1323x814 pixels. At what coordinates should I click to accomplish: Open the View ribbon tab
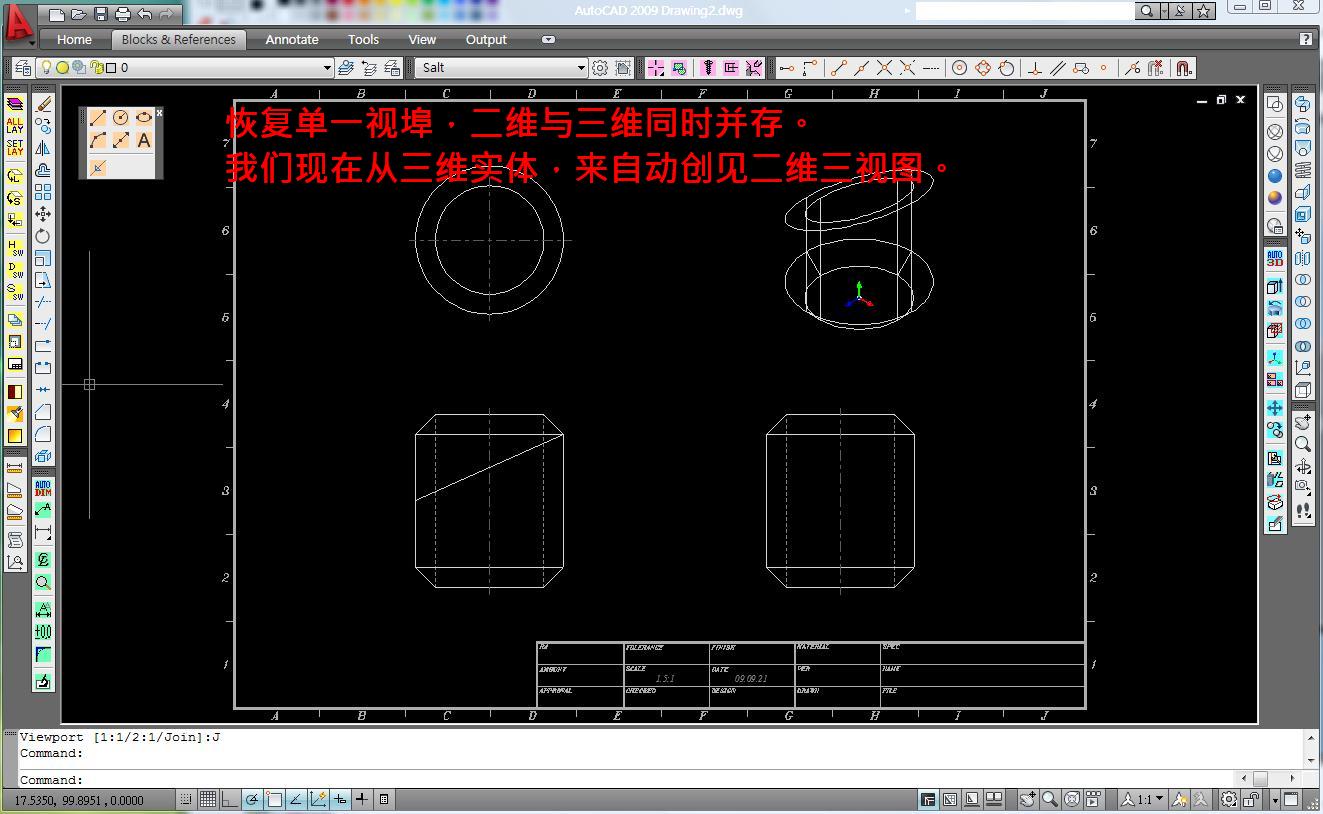(422, 40)
